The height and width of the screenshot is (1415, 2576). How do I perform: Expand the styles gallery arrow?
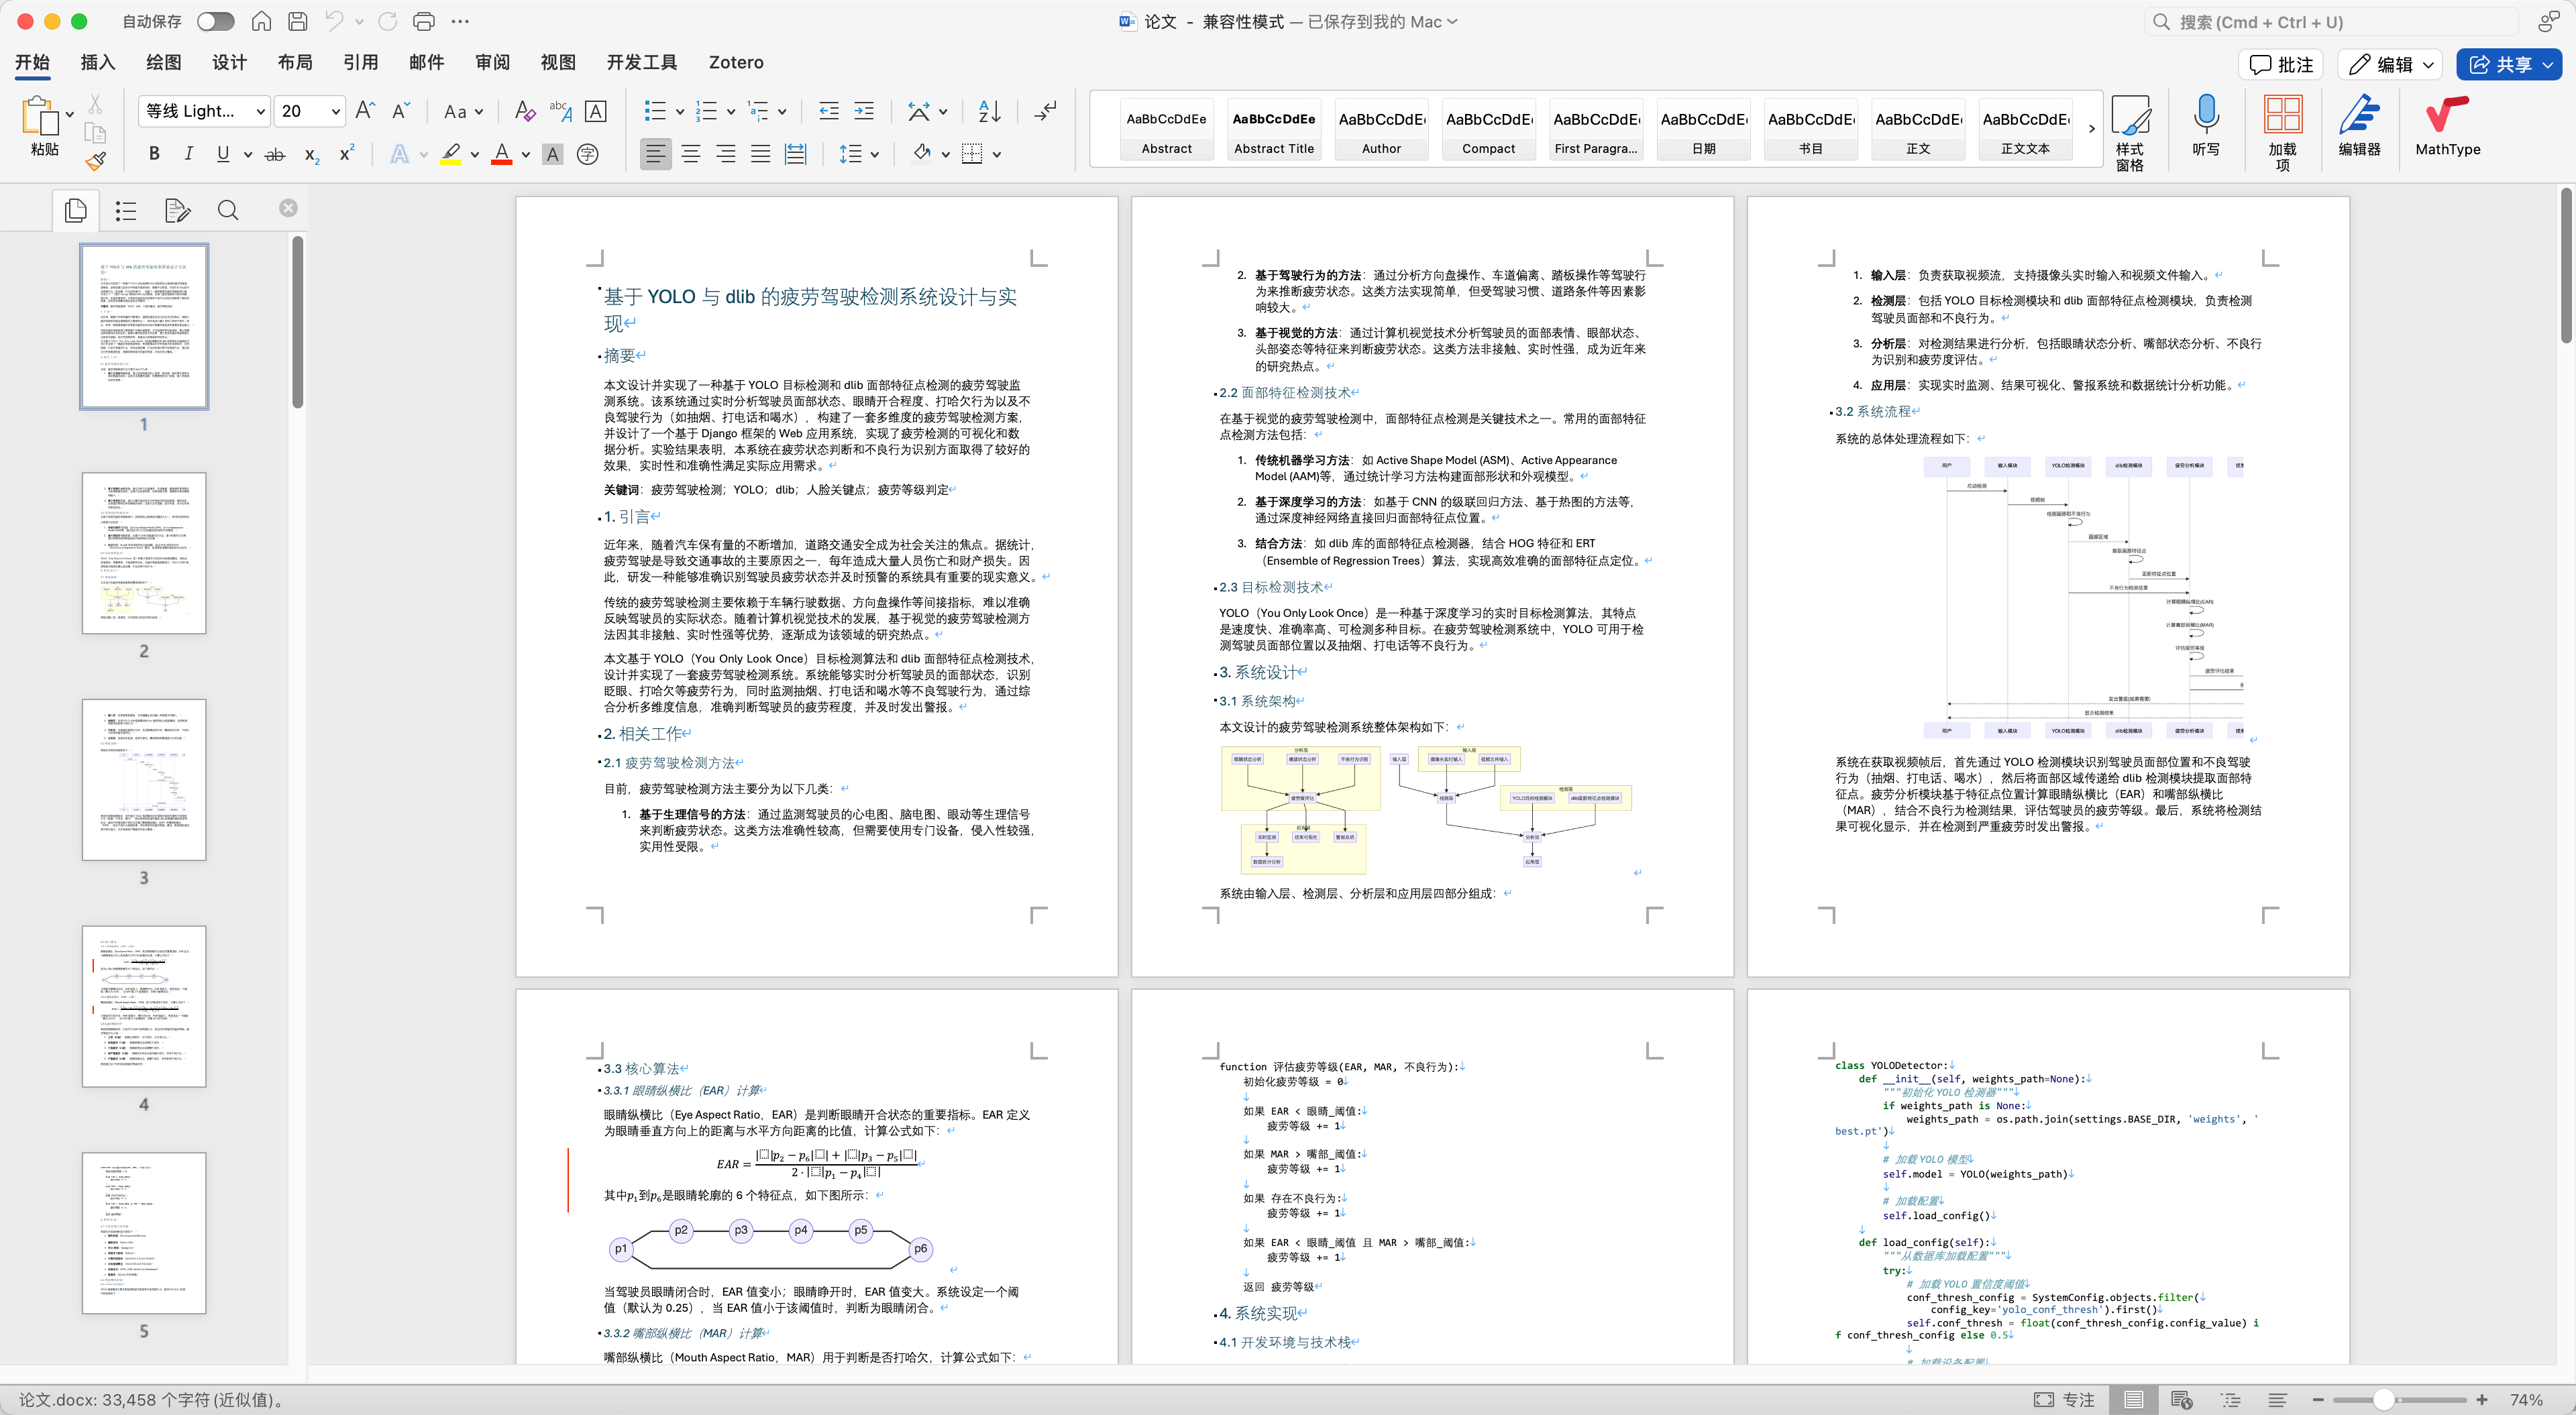click(x=2091, y=129)
